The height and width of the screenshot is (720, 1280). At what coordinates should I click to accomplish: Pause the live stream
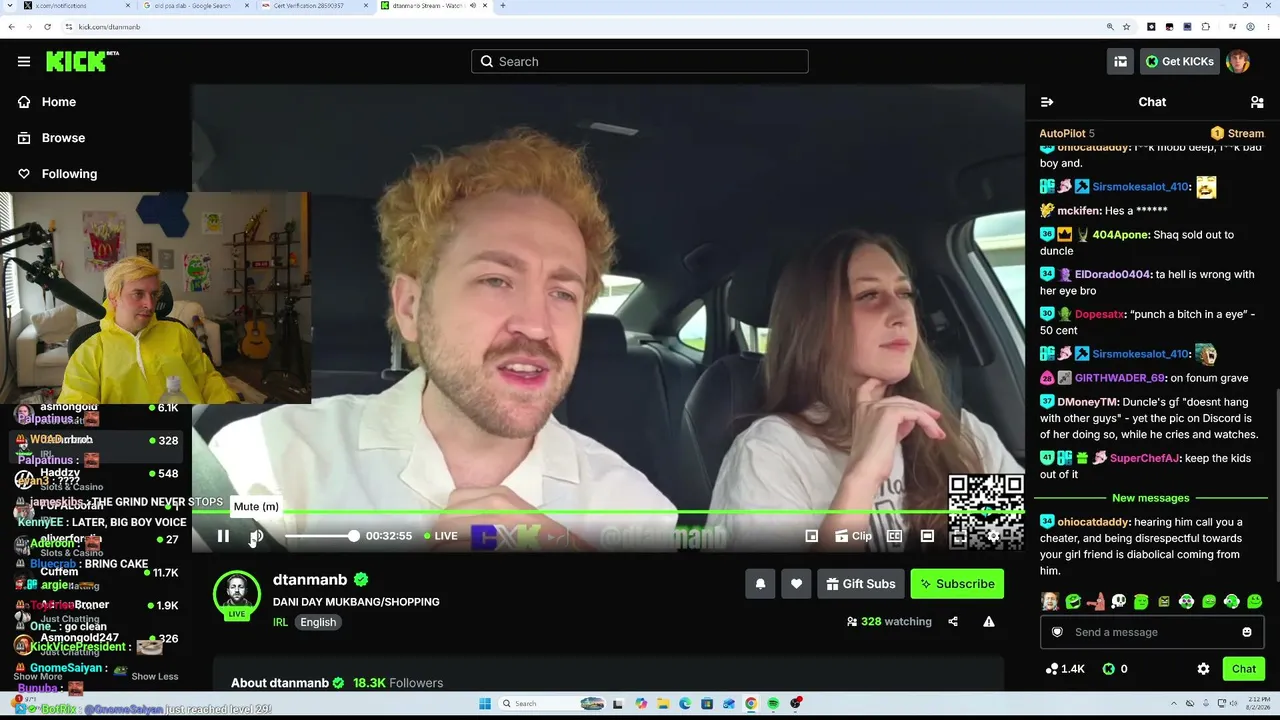pyautogui.click(x=223, y=536)
